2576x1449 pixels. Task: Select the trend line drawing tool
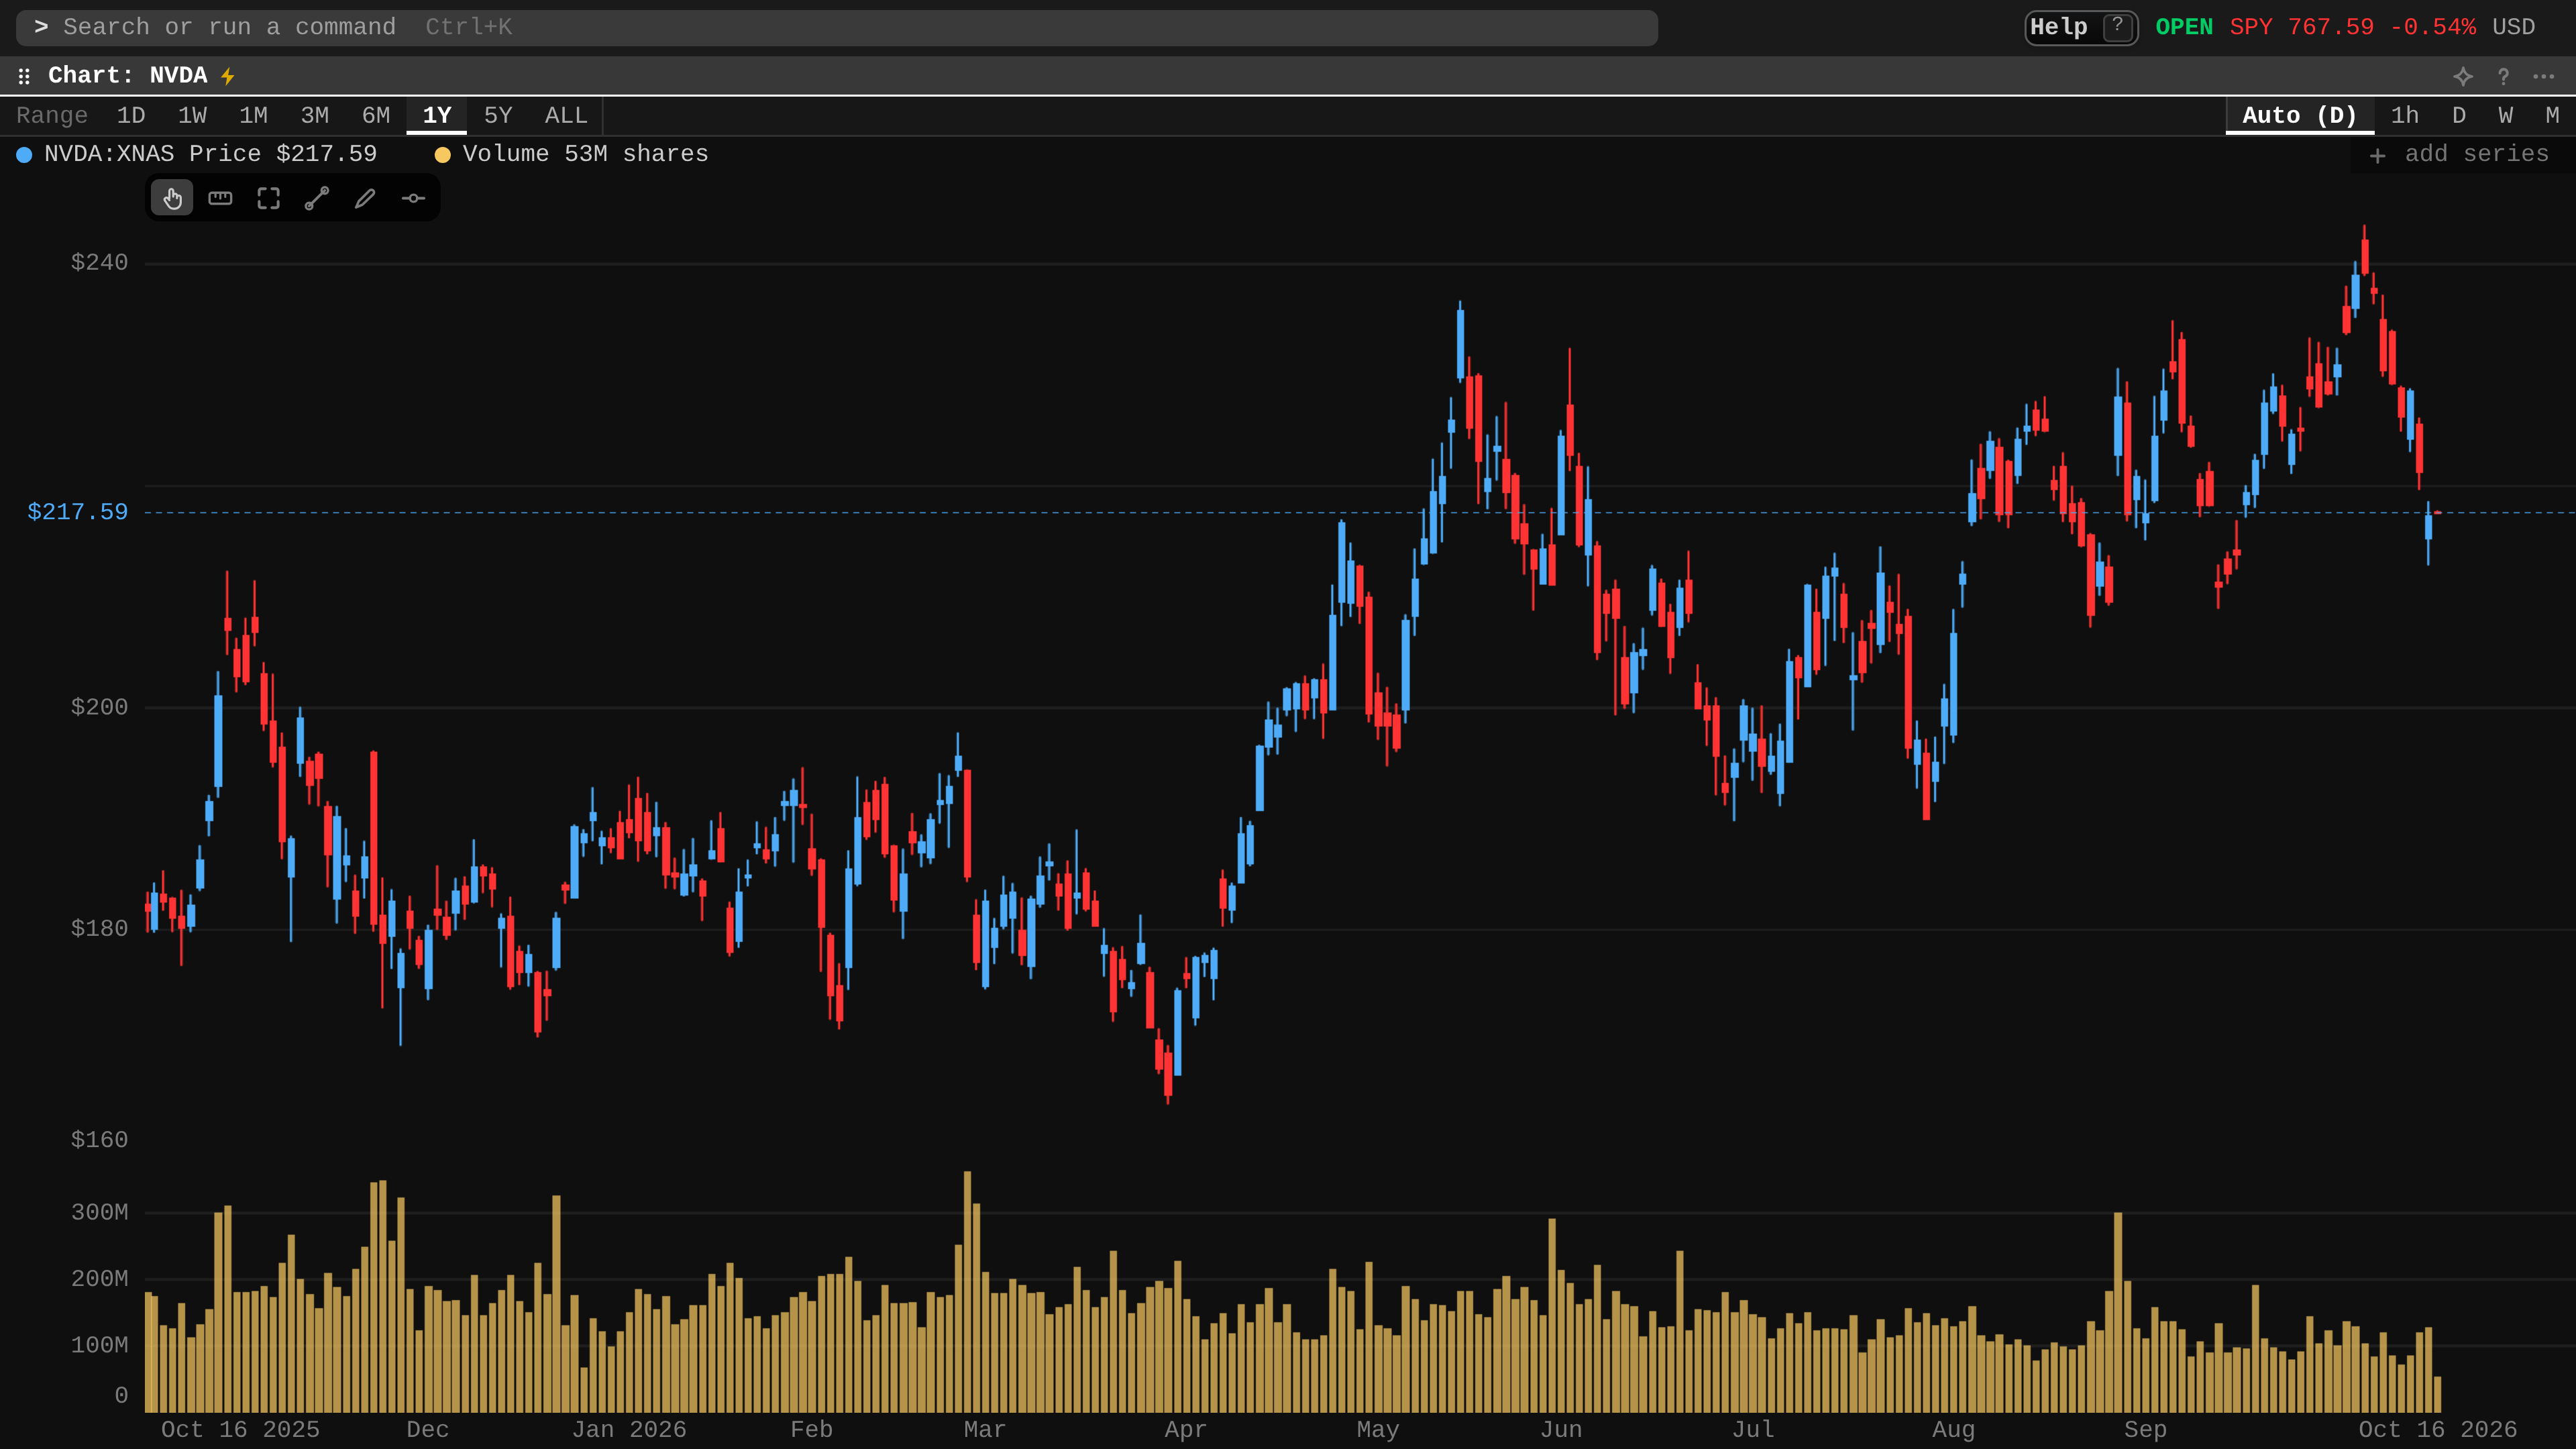(x=317, y=198)
